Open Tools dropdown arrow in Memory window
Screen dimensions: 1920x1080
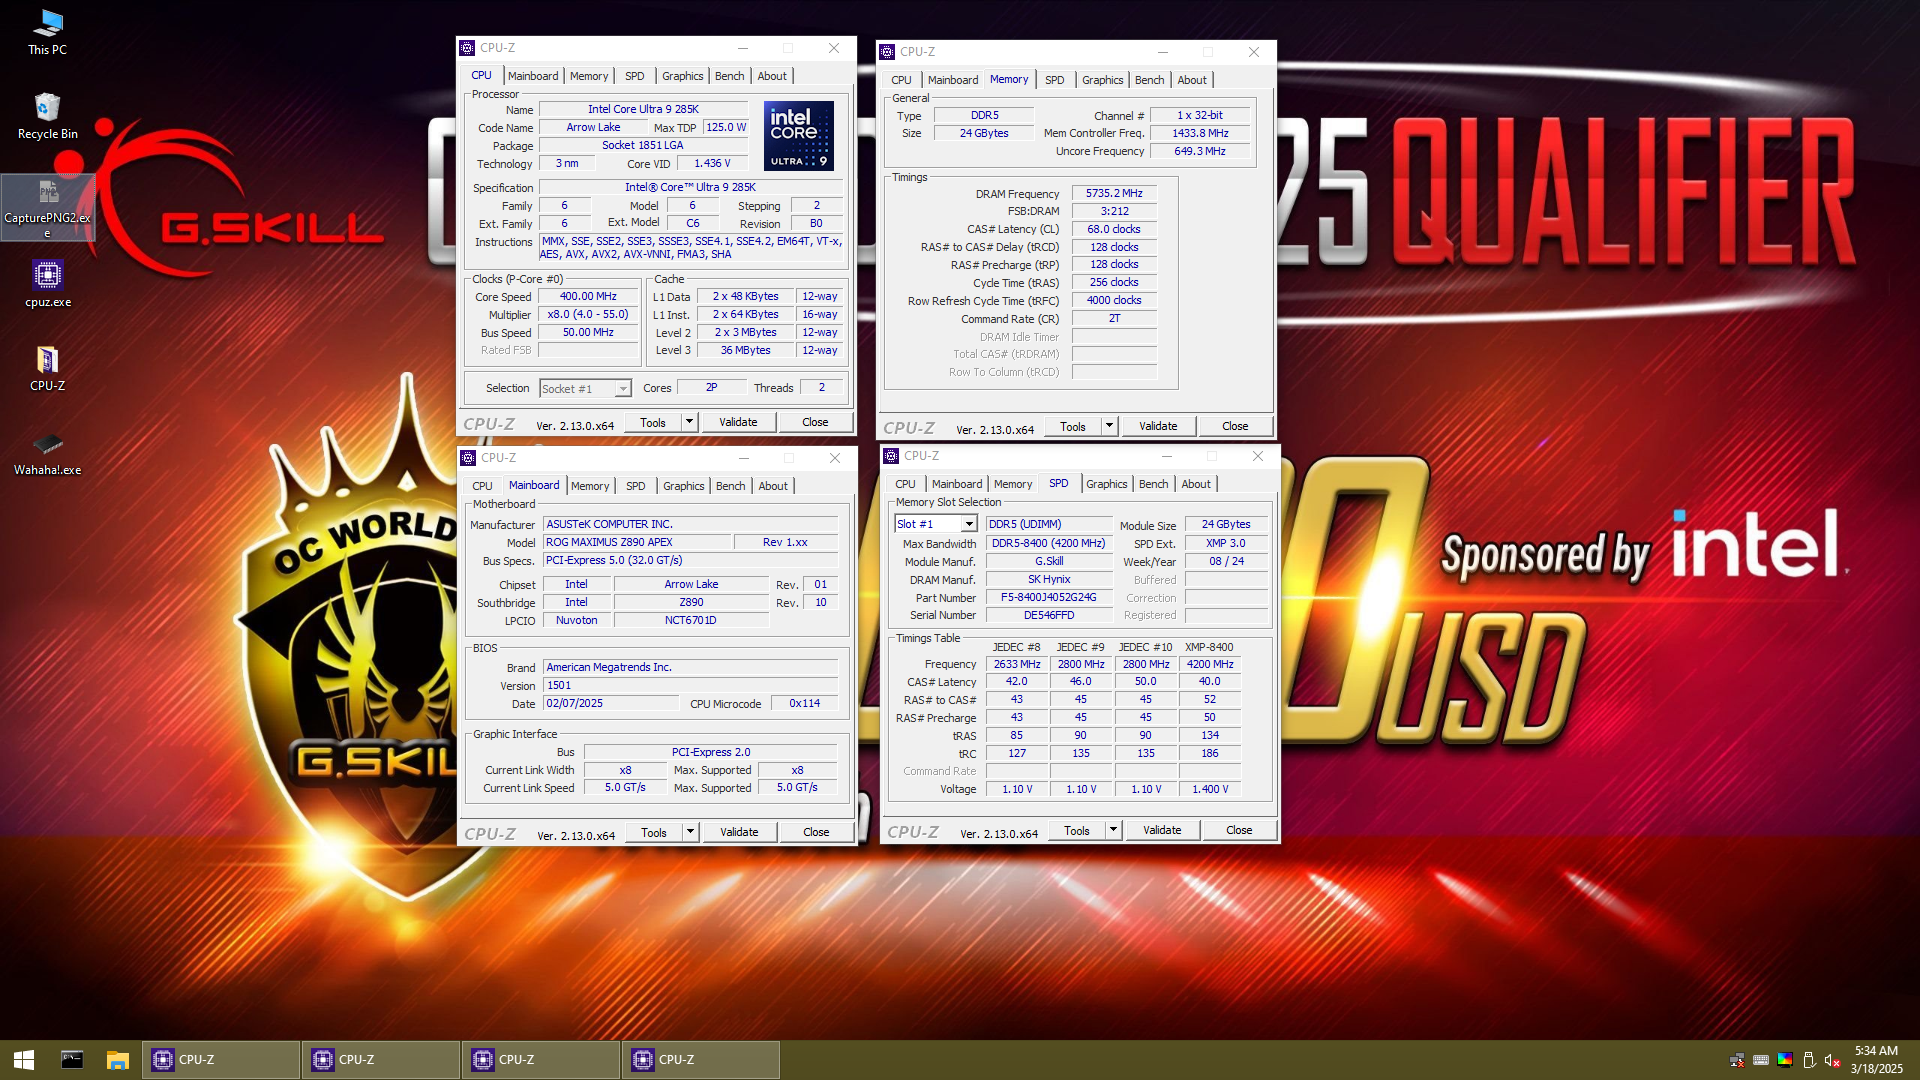pos(1109,426)
